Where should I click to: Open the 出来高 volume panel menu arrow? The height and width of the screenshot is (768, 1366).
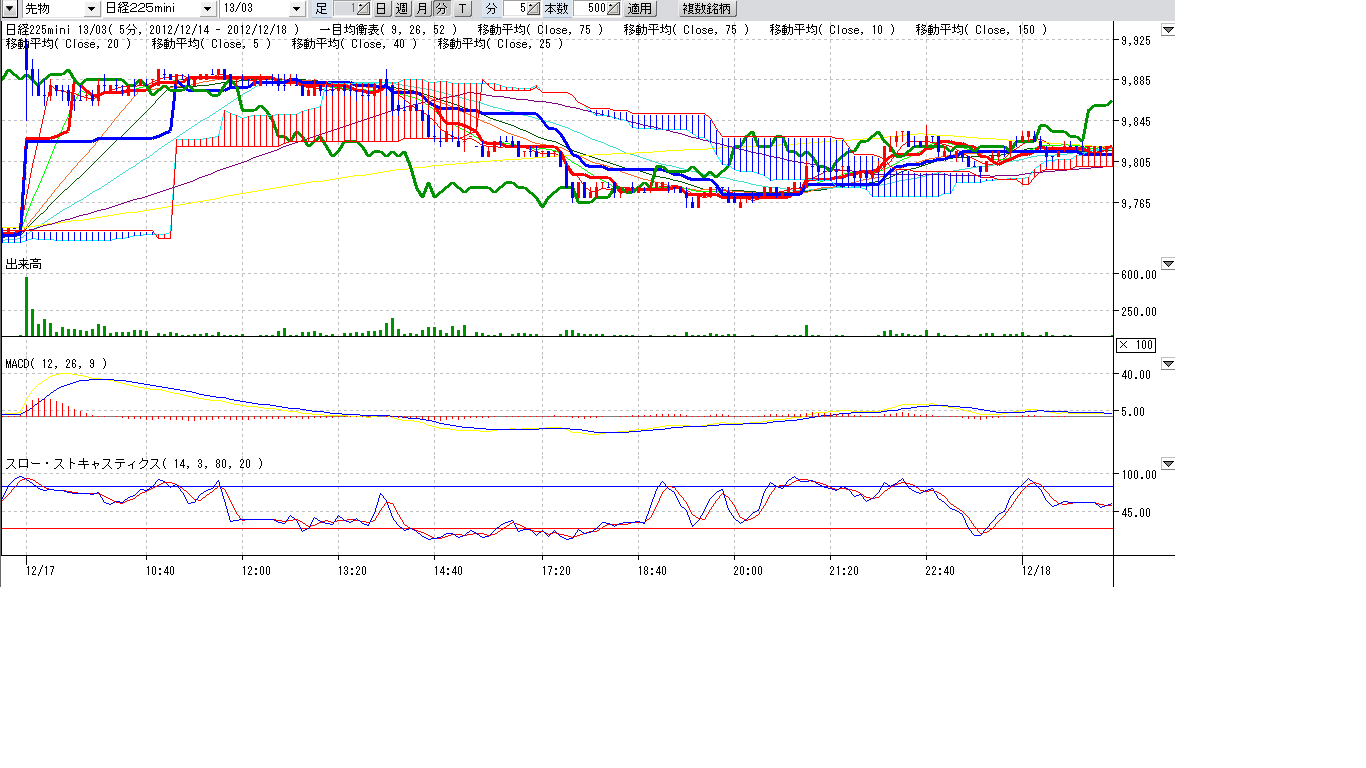pos(1167,264)
